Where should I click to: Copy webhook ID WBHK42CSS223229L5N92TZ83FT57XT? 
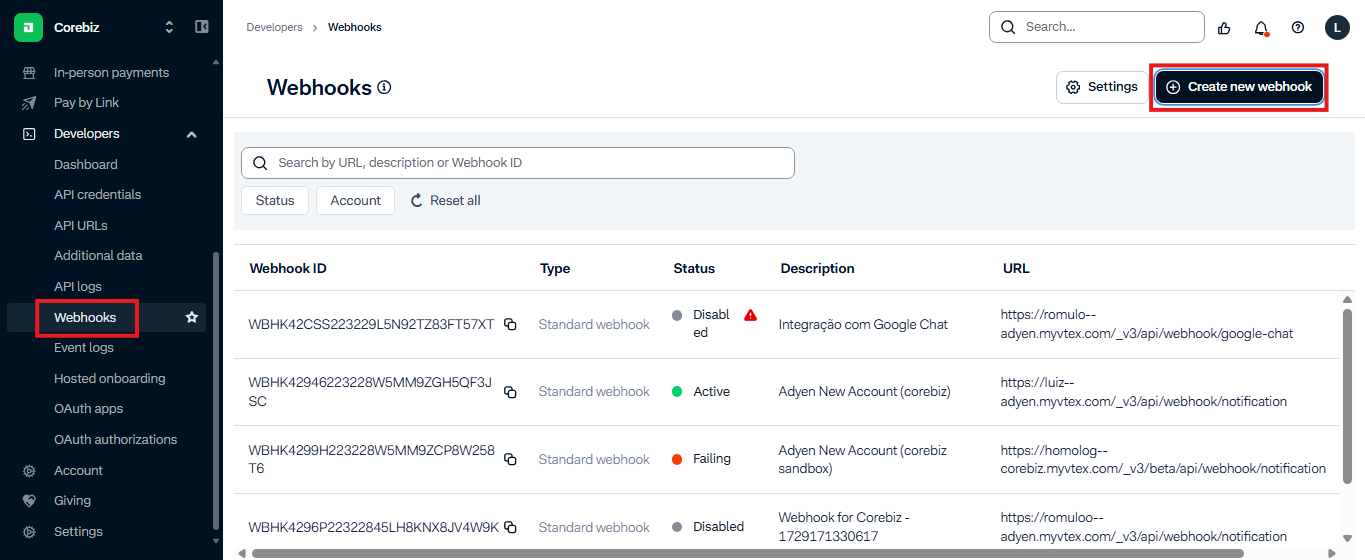coord(510,324)
